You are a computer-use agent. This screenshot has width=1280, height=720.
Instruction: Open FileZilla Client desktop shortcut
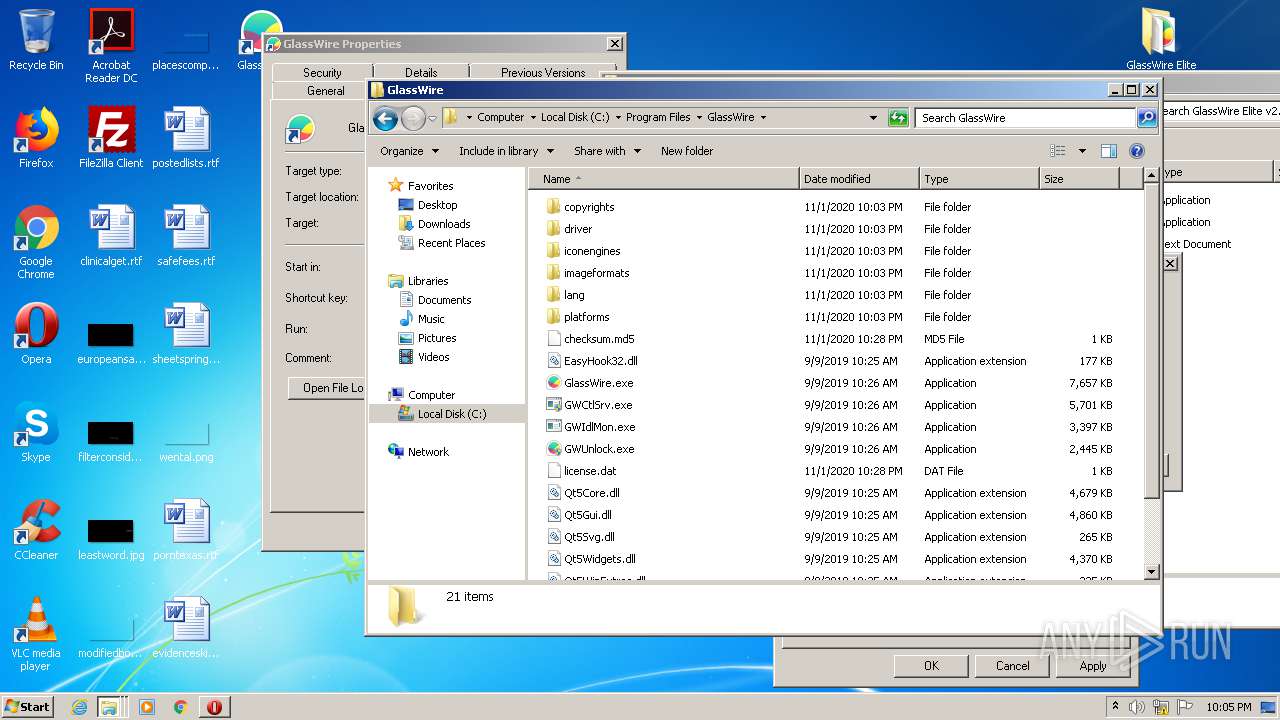(111, 138)
